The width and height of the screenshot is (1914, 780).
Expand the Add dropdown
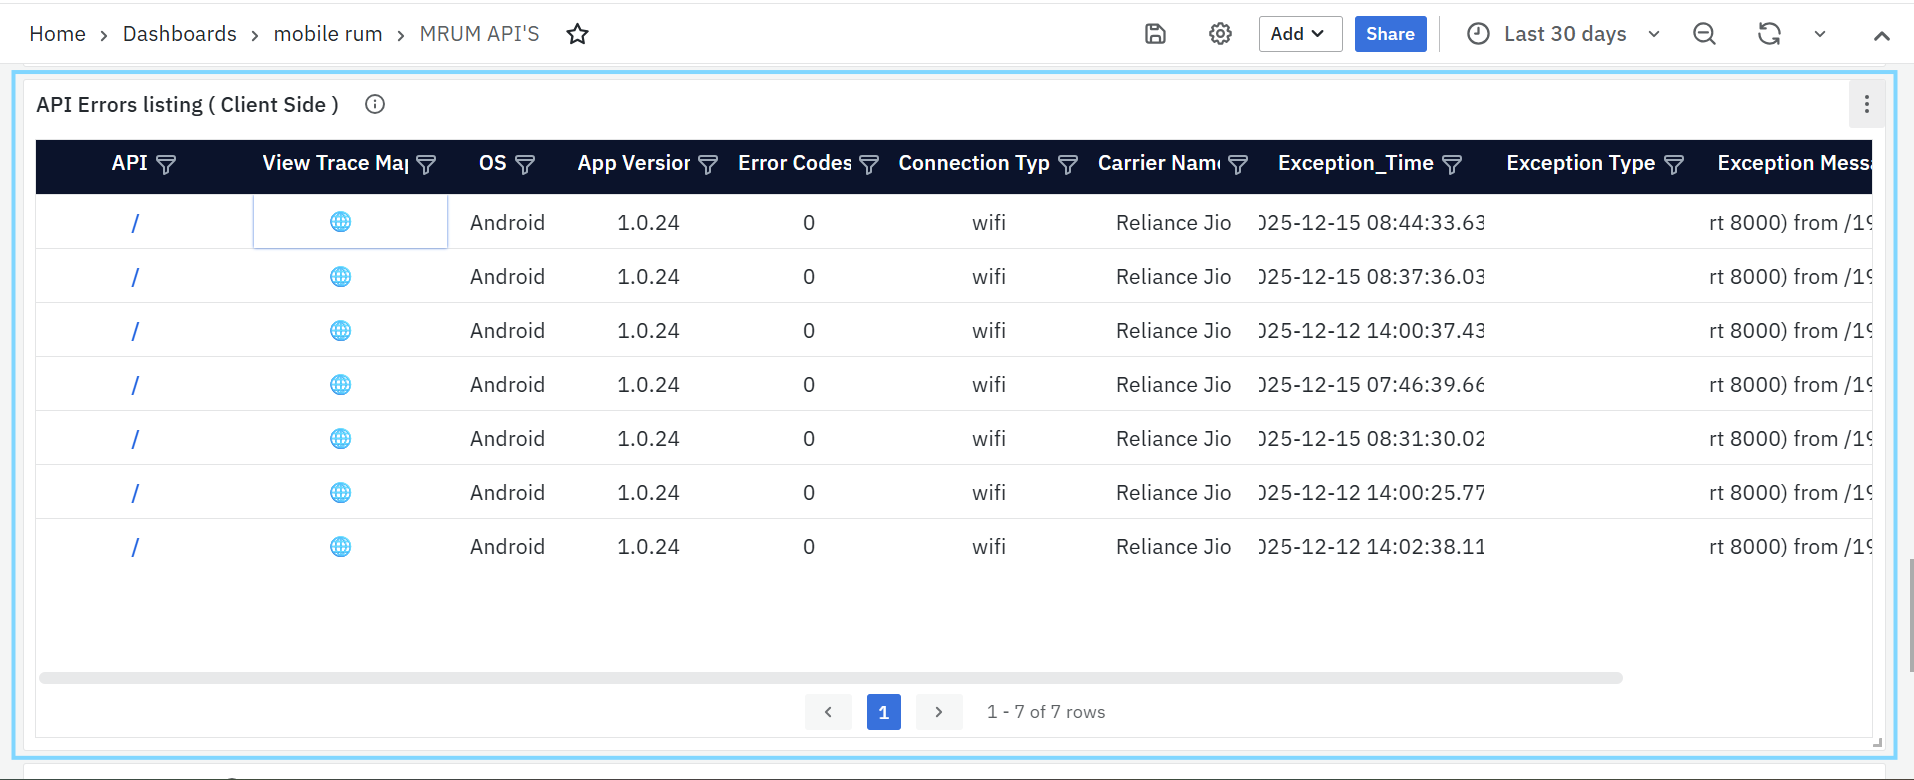1299,34
